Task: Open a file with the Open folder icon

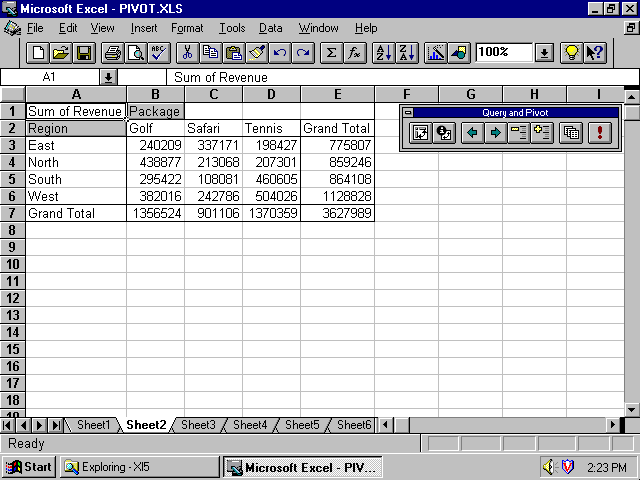Action: [x=61, y=53]
